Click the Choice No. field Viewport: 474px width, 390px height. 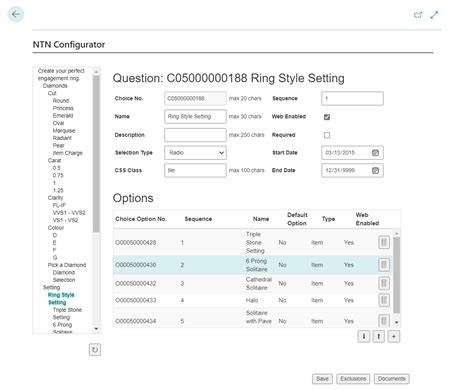tap(195, 98)
